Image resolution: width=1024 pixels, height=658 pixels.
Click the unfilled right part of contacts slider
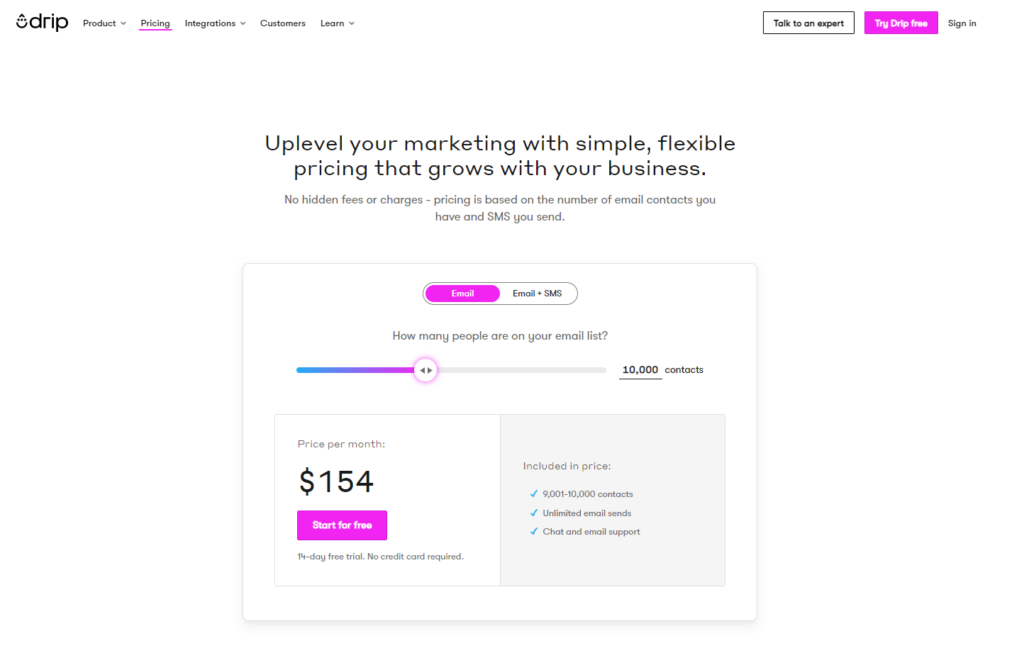(x=521, y=370)
